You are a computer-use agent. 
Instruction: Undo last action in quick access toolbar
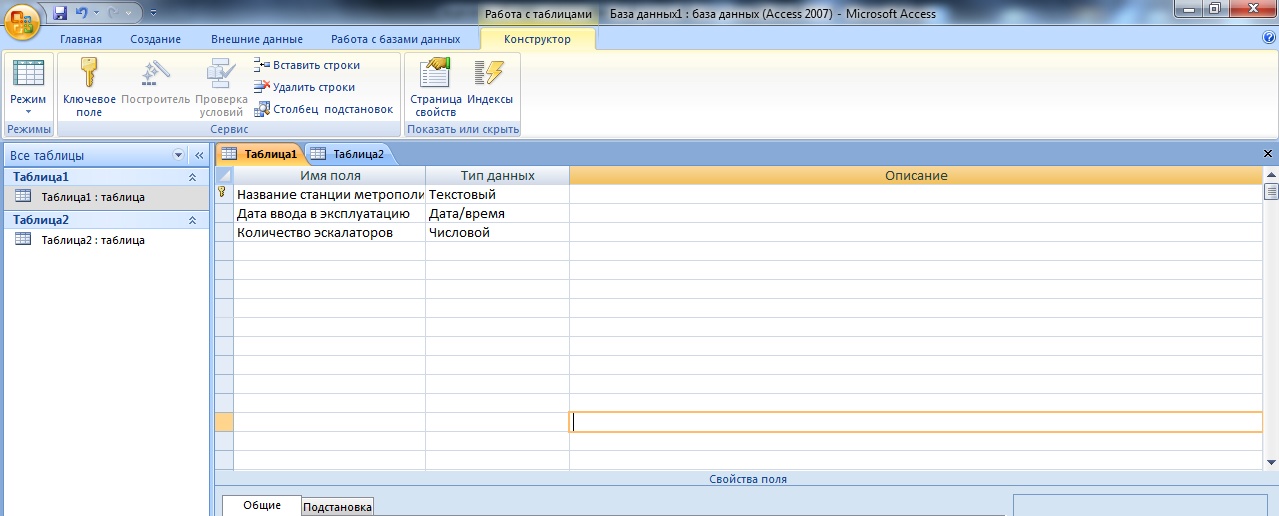(x=82, y=14)
